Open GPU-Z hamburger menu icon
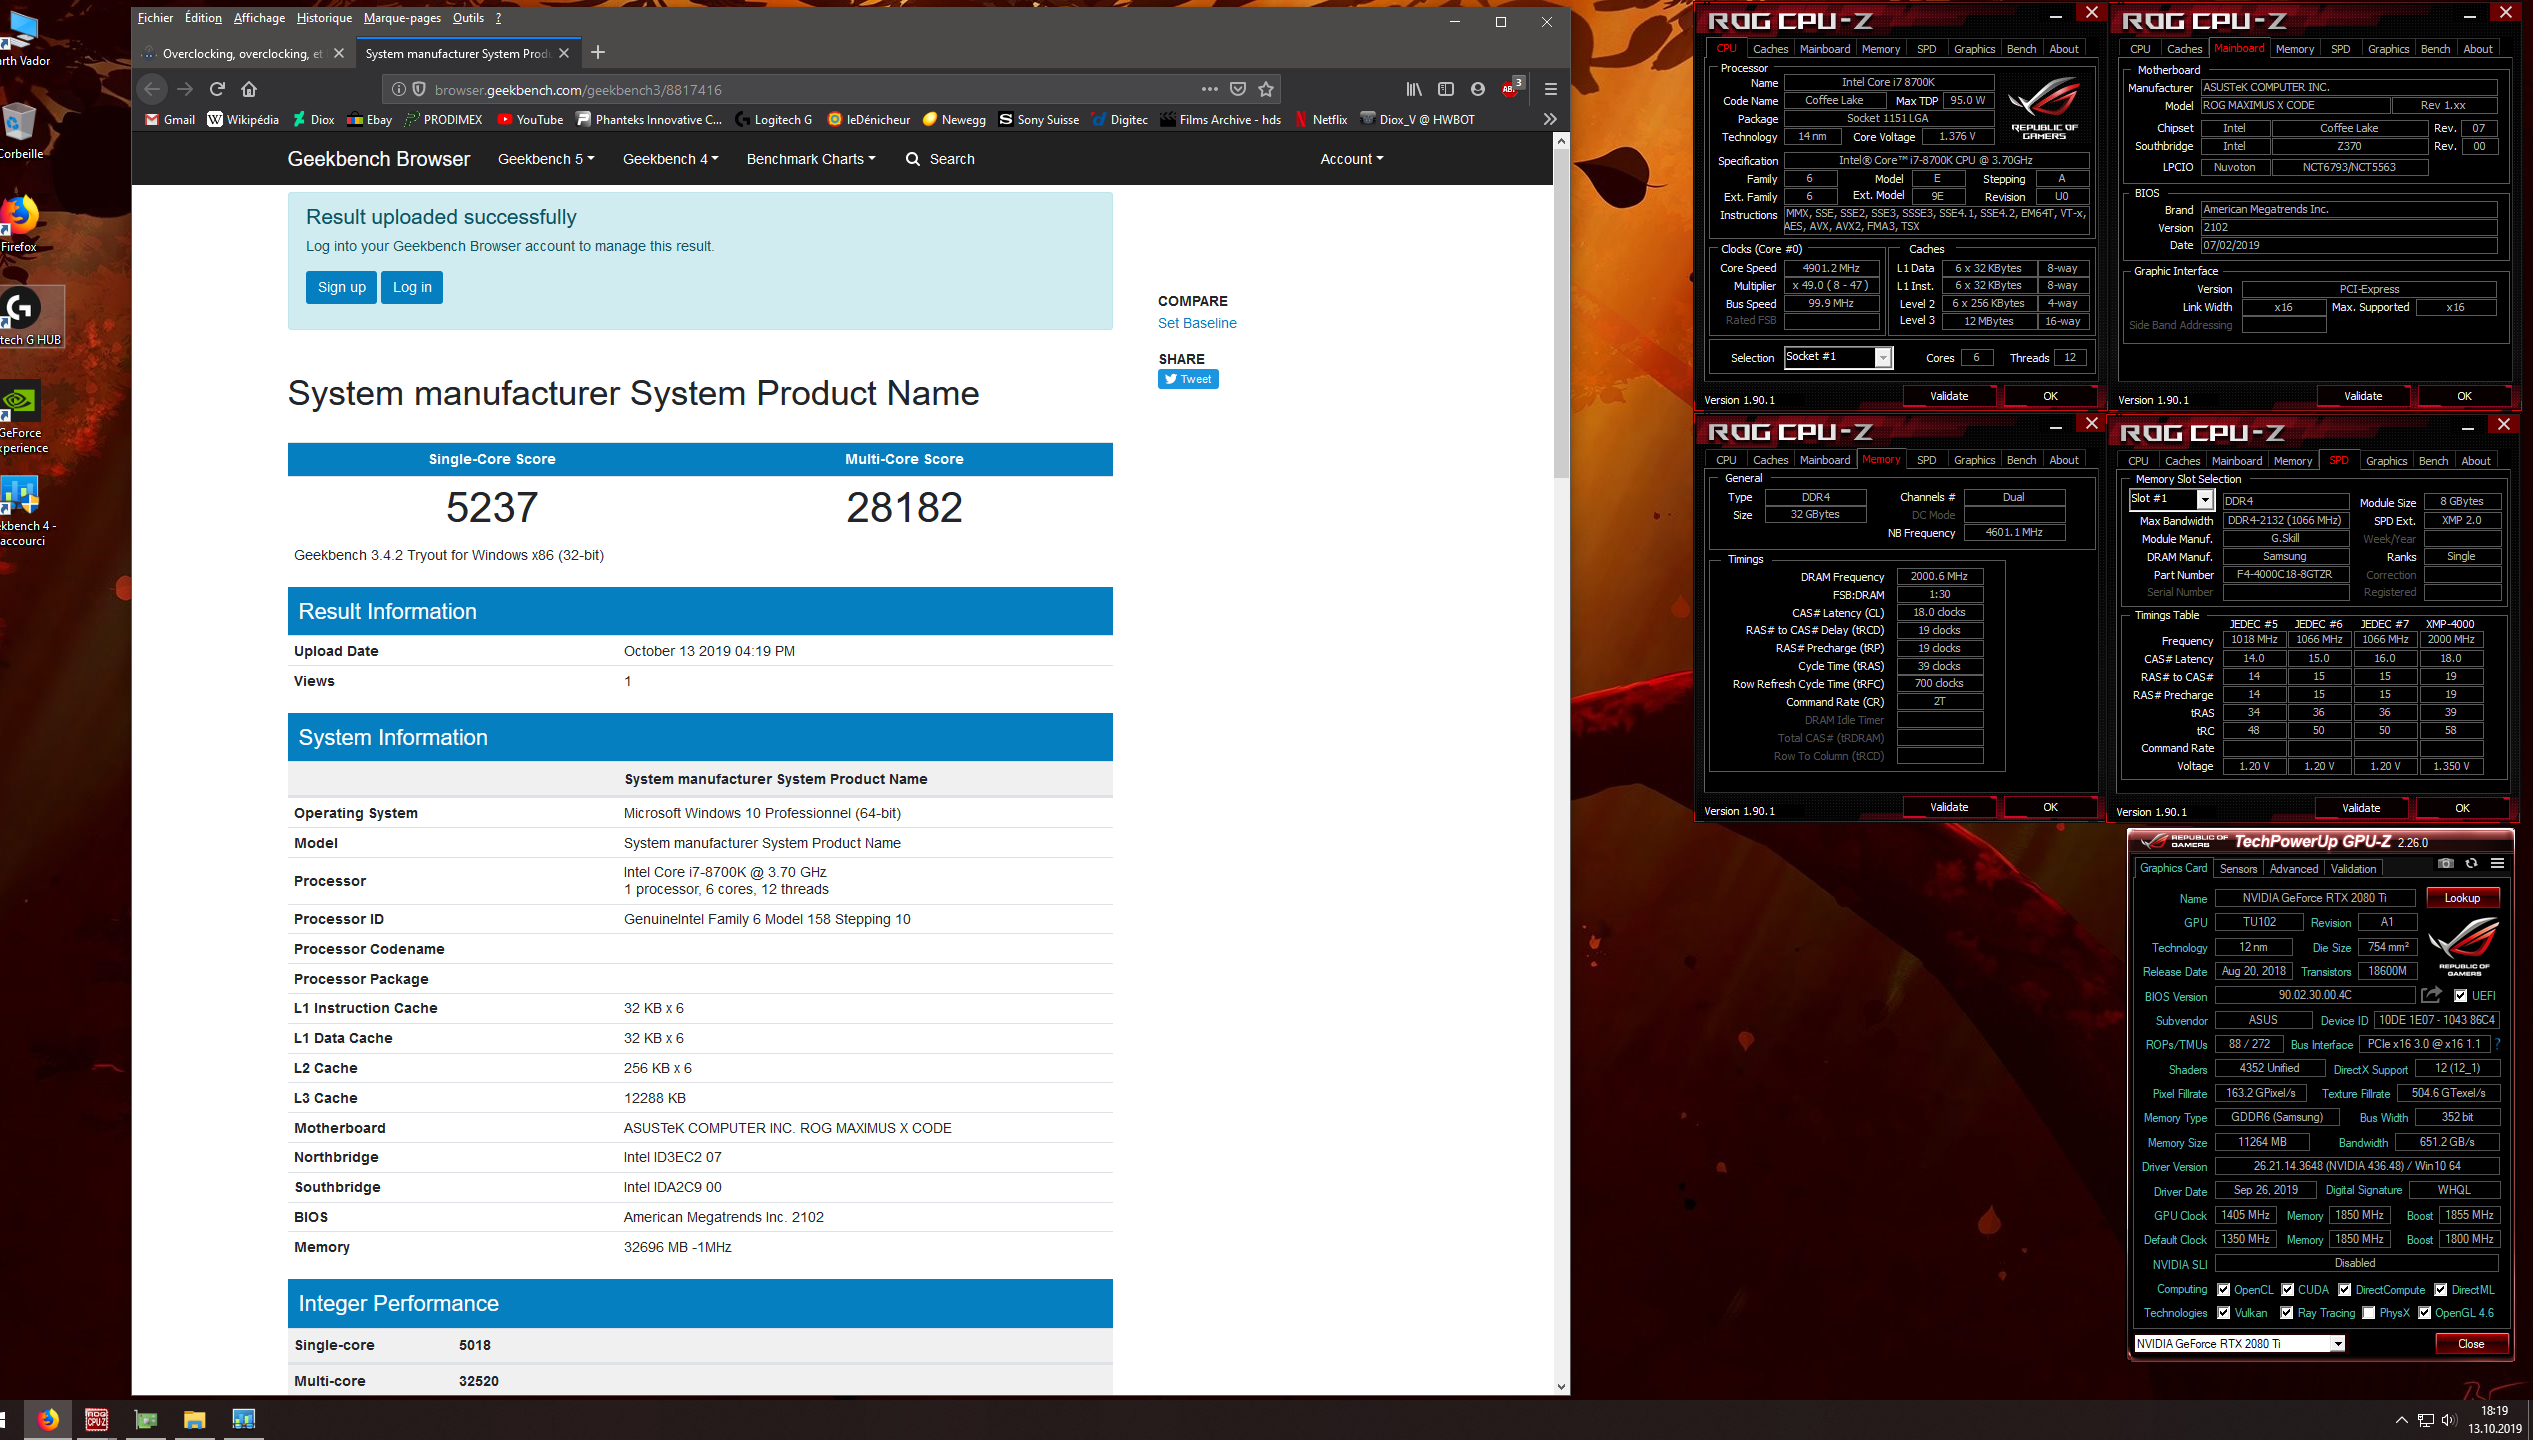This screenshot has height=1440, width=2533. coord(2497,863)
